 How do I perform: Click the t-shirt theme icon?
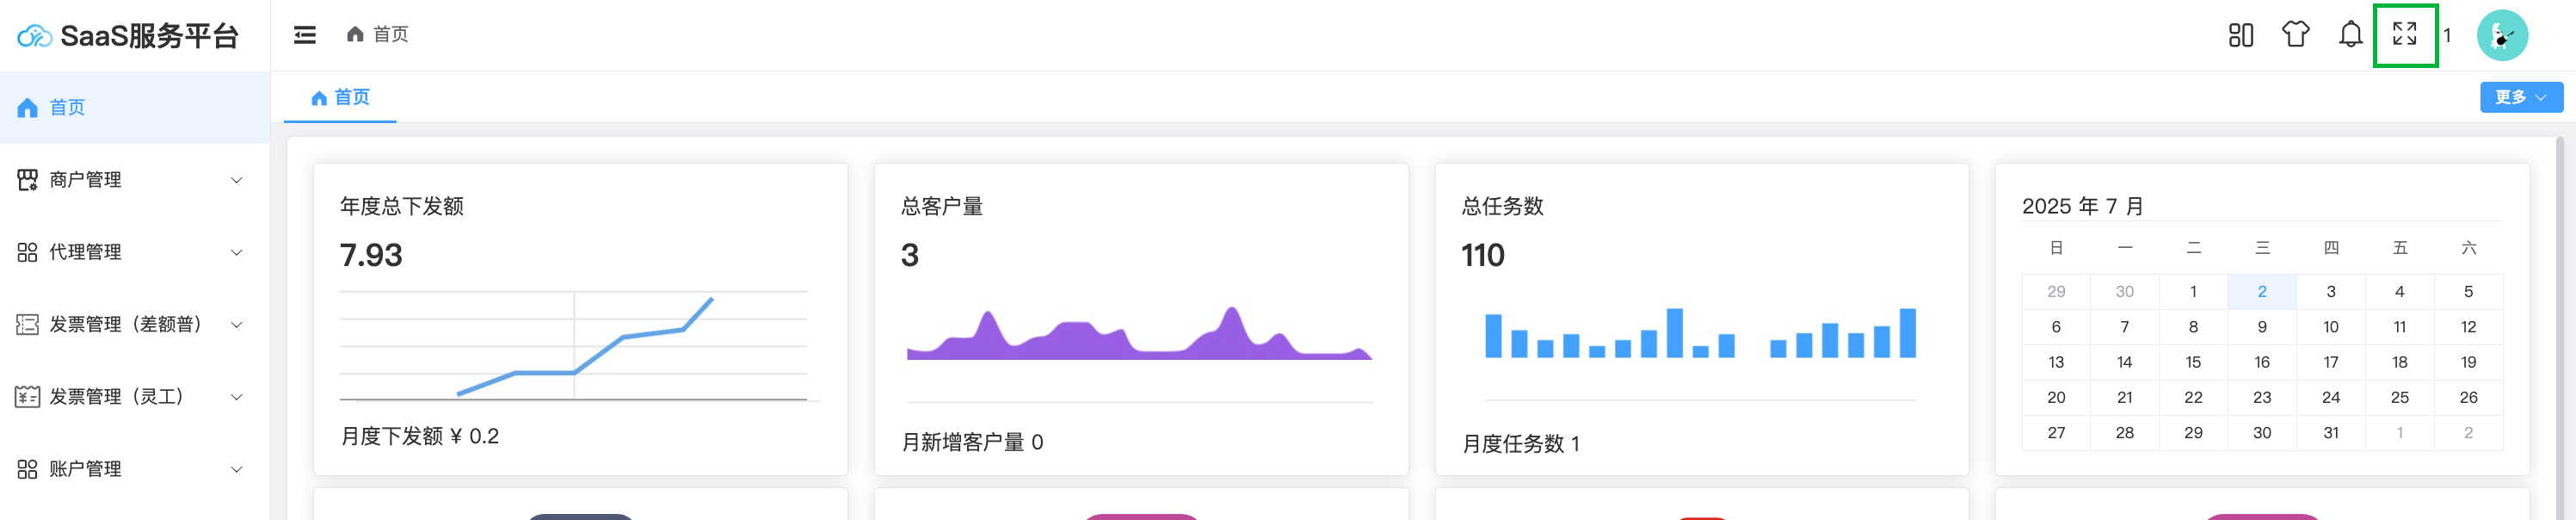[2295, 35]
